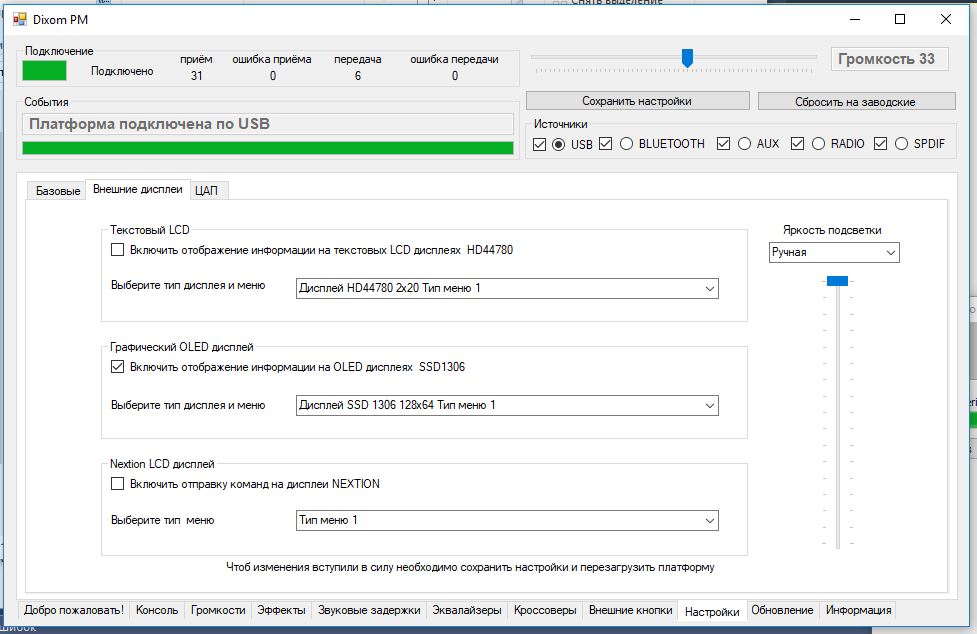Image resolution: width=977 pixels, height=634 pixels.
Task: Go to the Эквалайзеры tab
Action: coord(467,610)
